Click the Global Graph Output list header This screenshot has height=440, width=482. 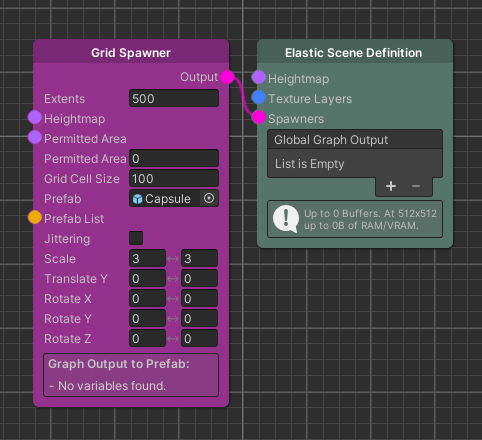pyautogui.click(x=355, y=140)
